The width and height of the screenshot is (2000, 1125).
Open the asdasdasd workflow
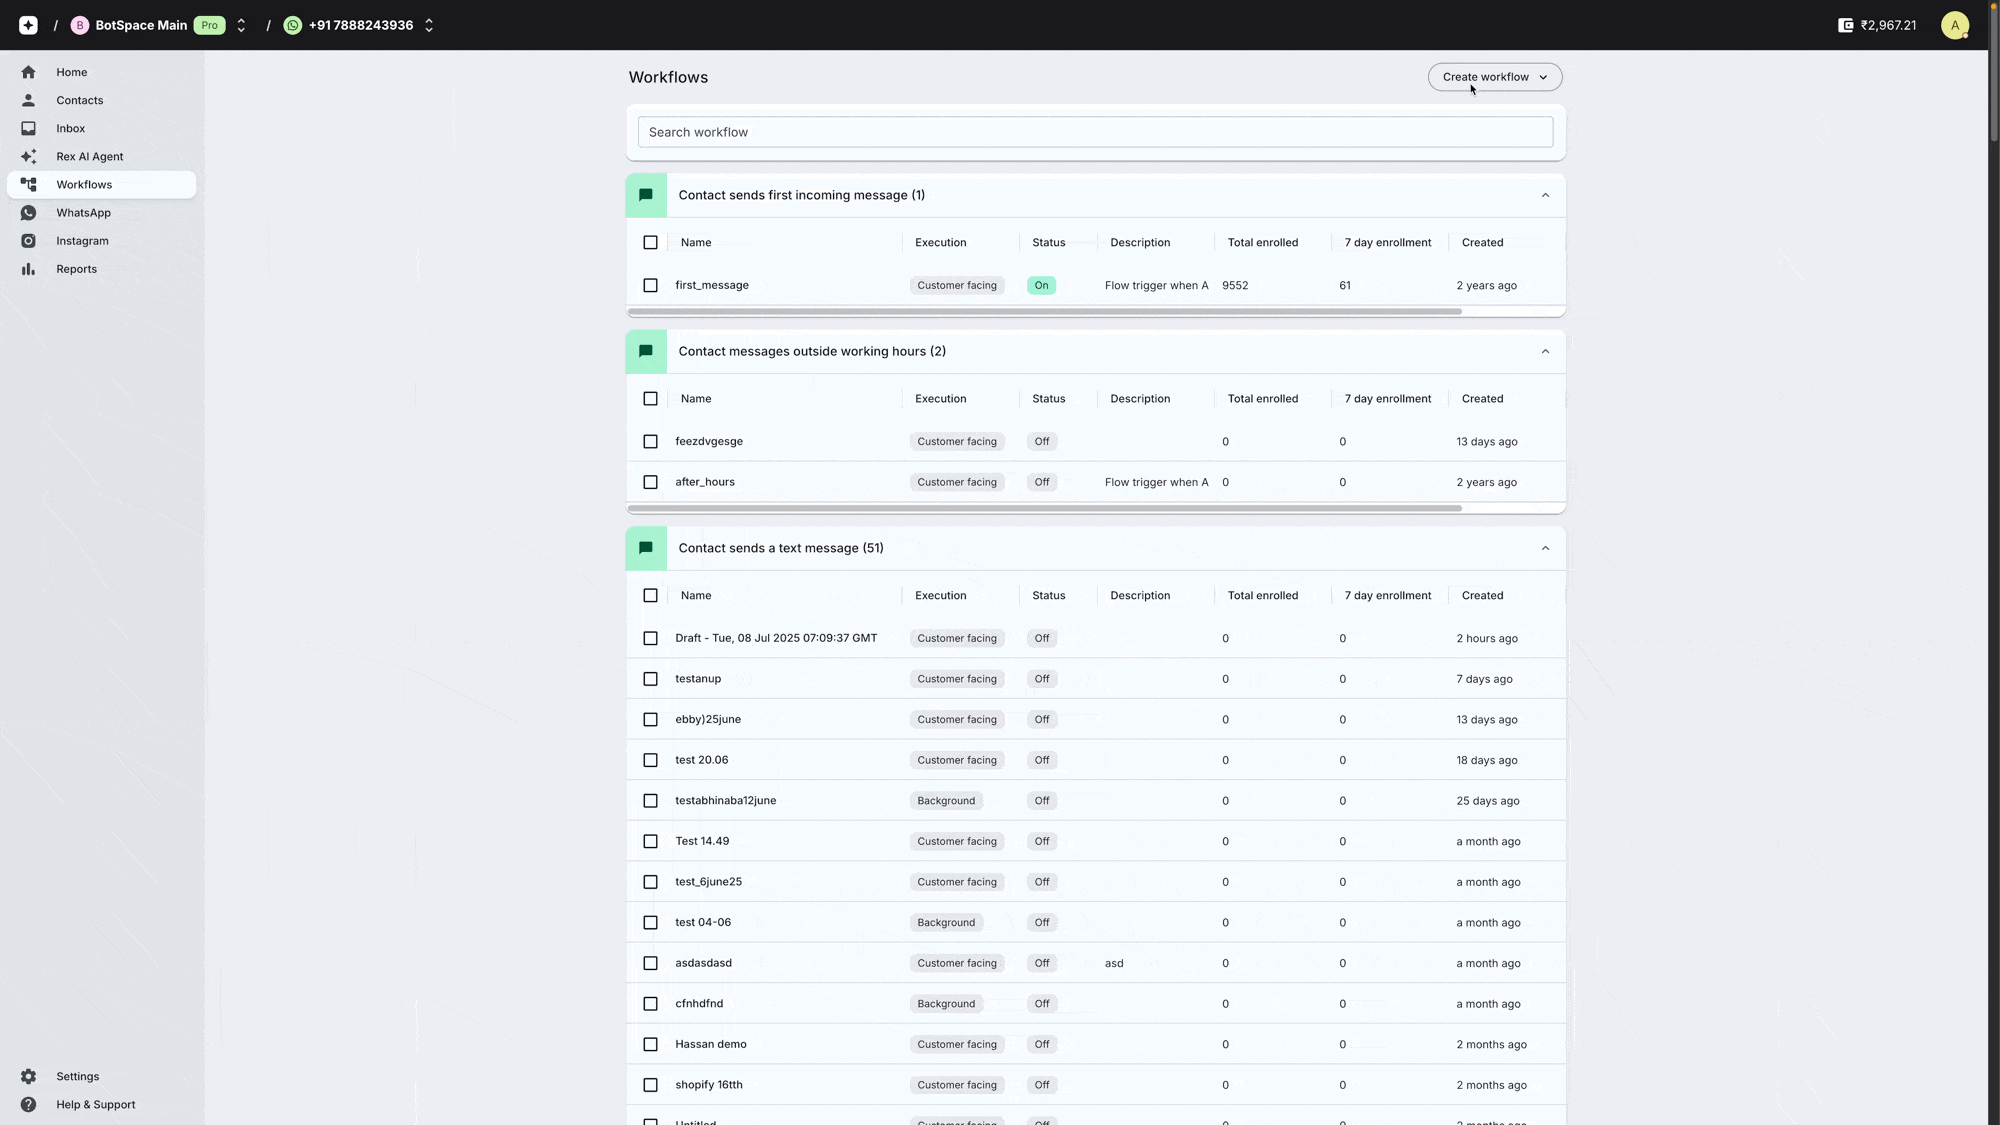click(x=703, y=963)
